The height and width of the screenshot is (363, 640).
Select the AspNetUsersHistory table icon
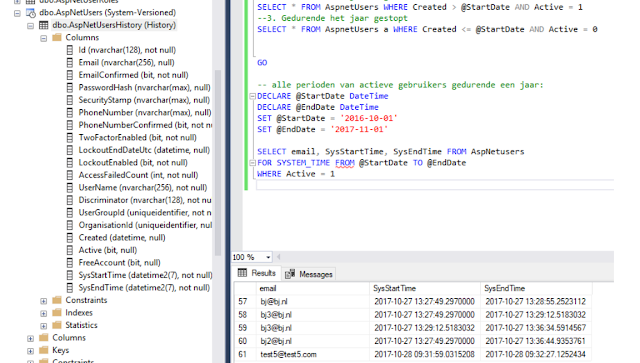[x=44, y=25]
